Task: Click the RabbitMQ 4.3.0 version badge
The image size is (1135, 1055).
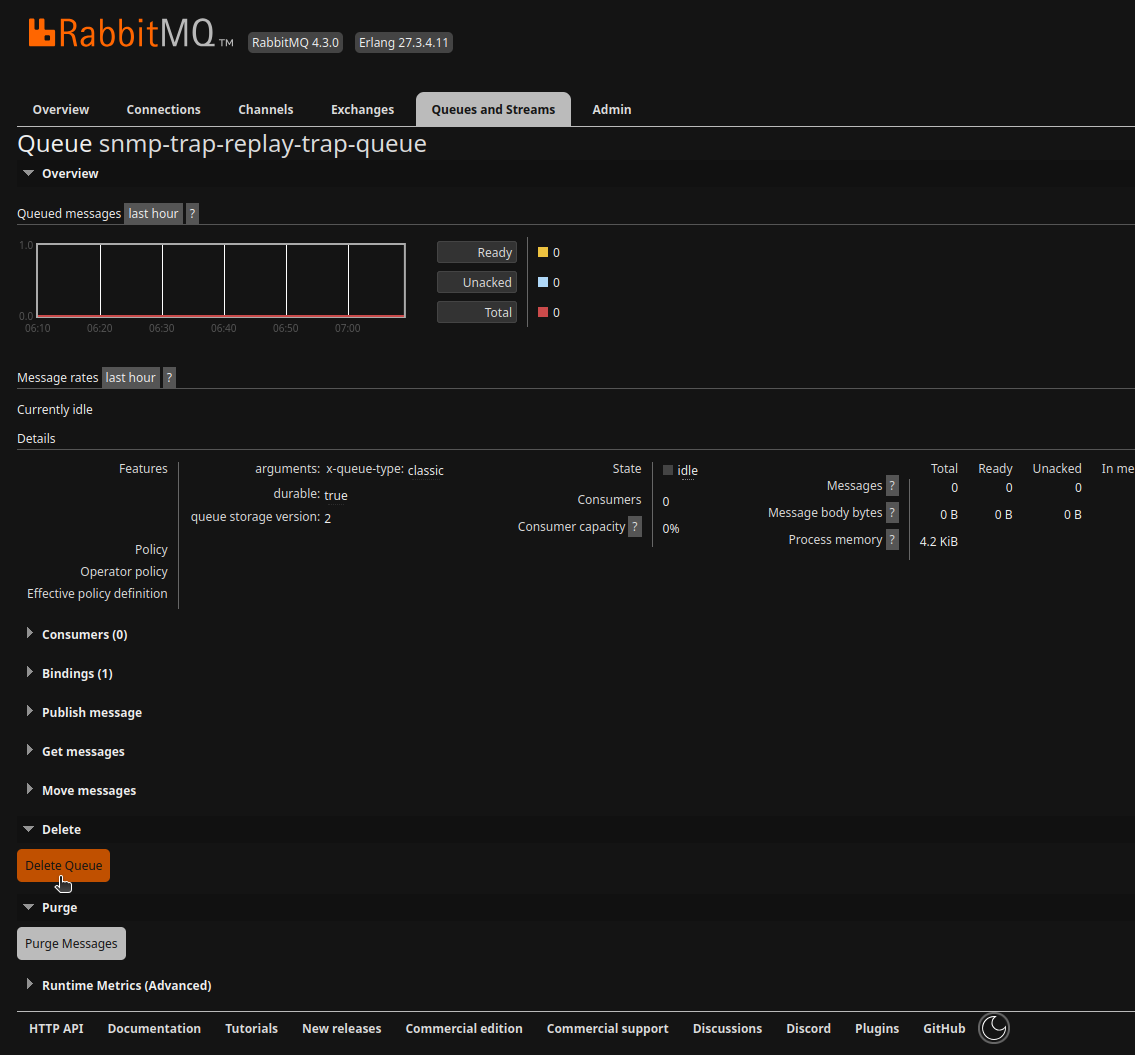Action: point(295,43)
